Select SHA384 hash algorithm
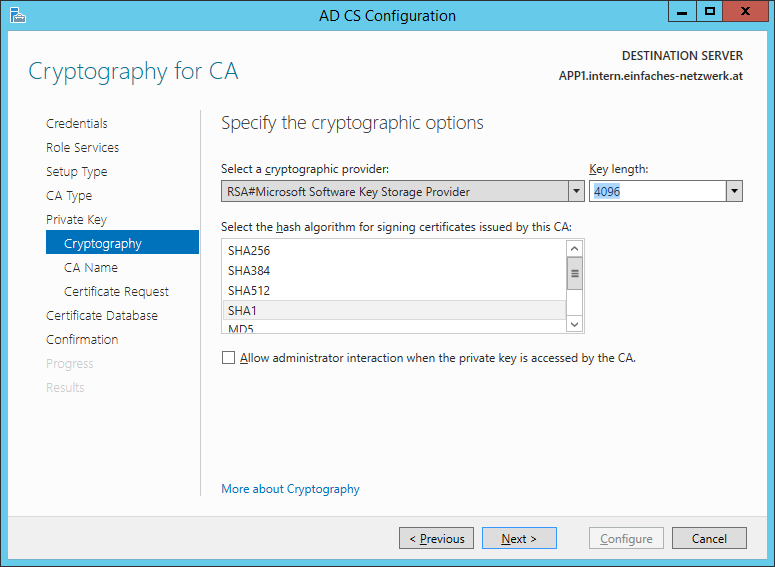 point(249,271)
